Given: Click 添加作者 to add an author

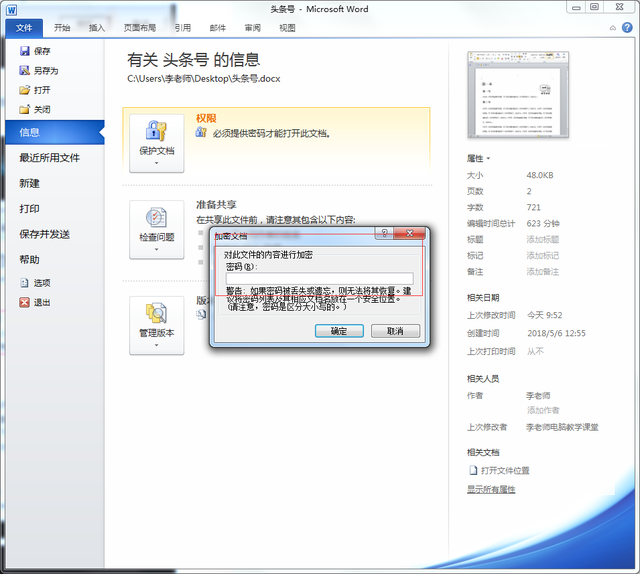Looking at the screenshot, I should click(x=543, y=410).
